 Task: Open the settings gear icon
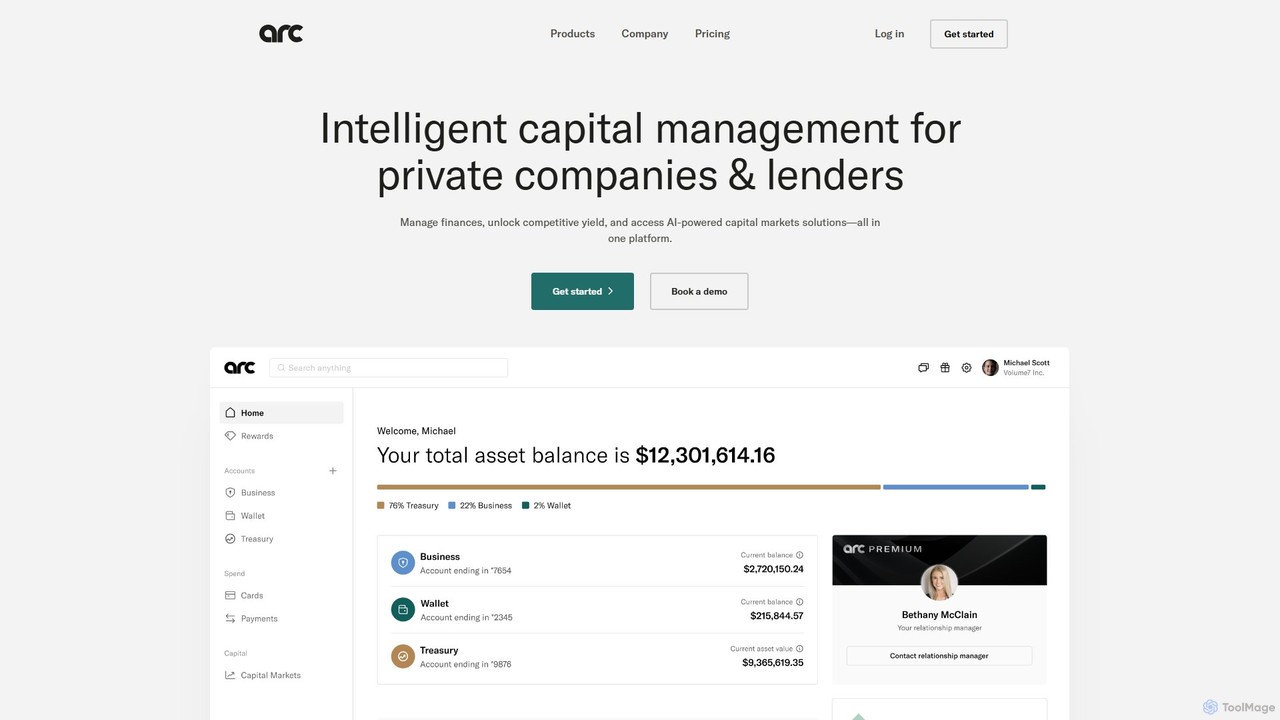966,368
